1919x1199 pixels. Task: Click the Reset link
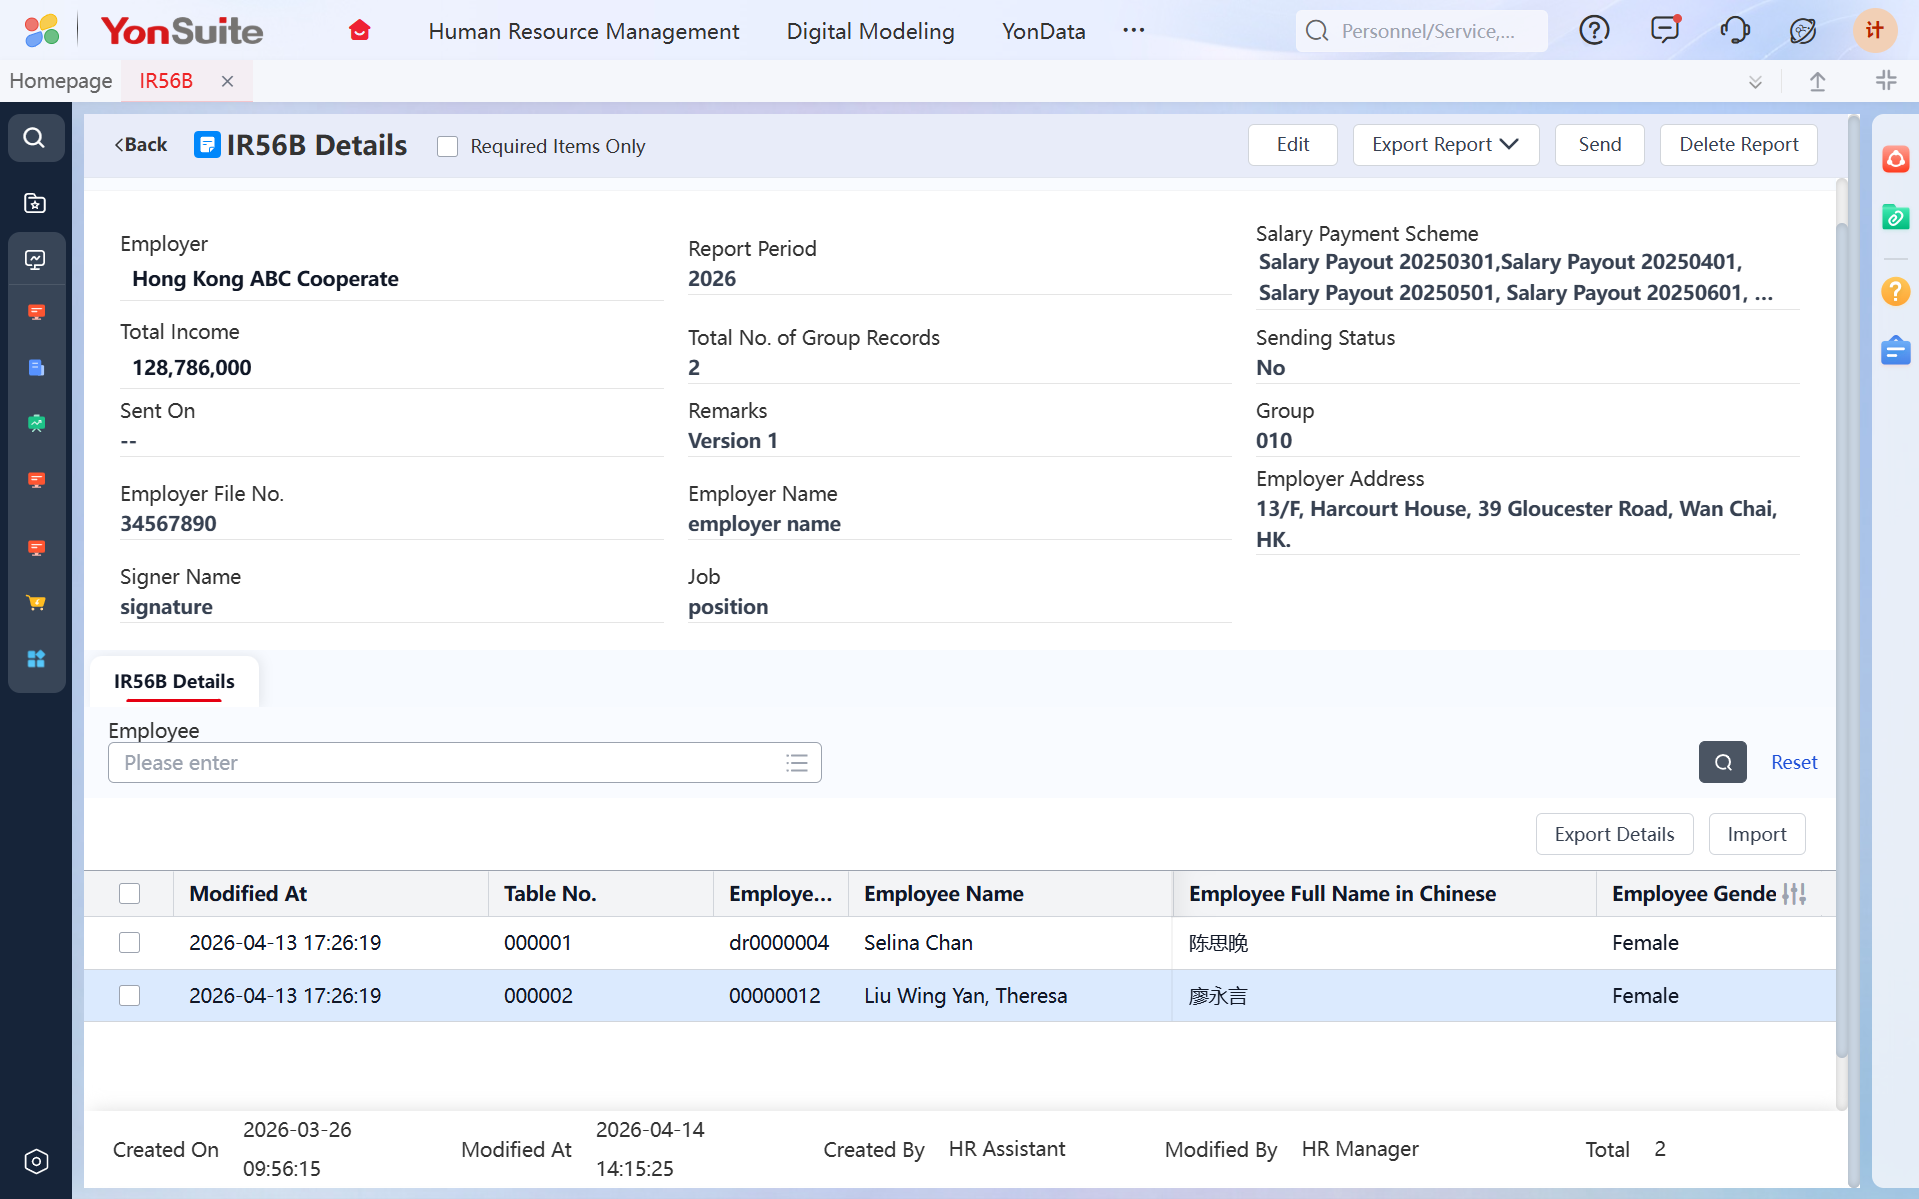point(1794,762)
